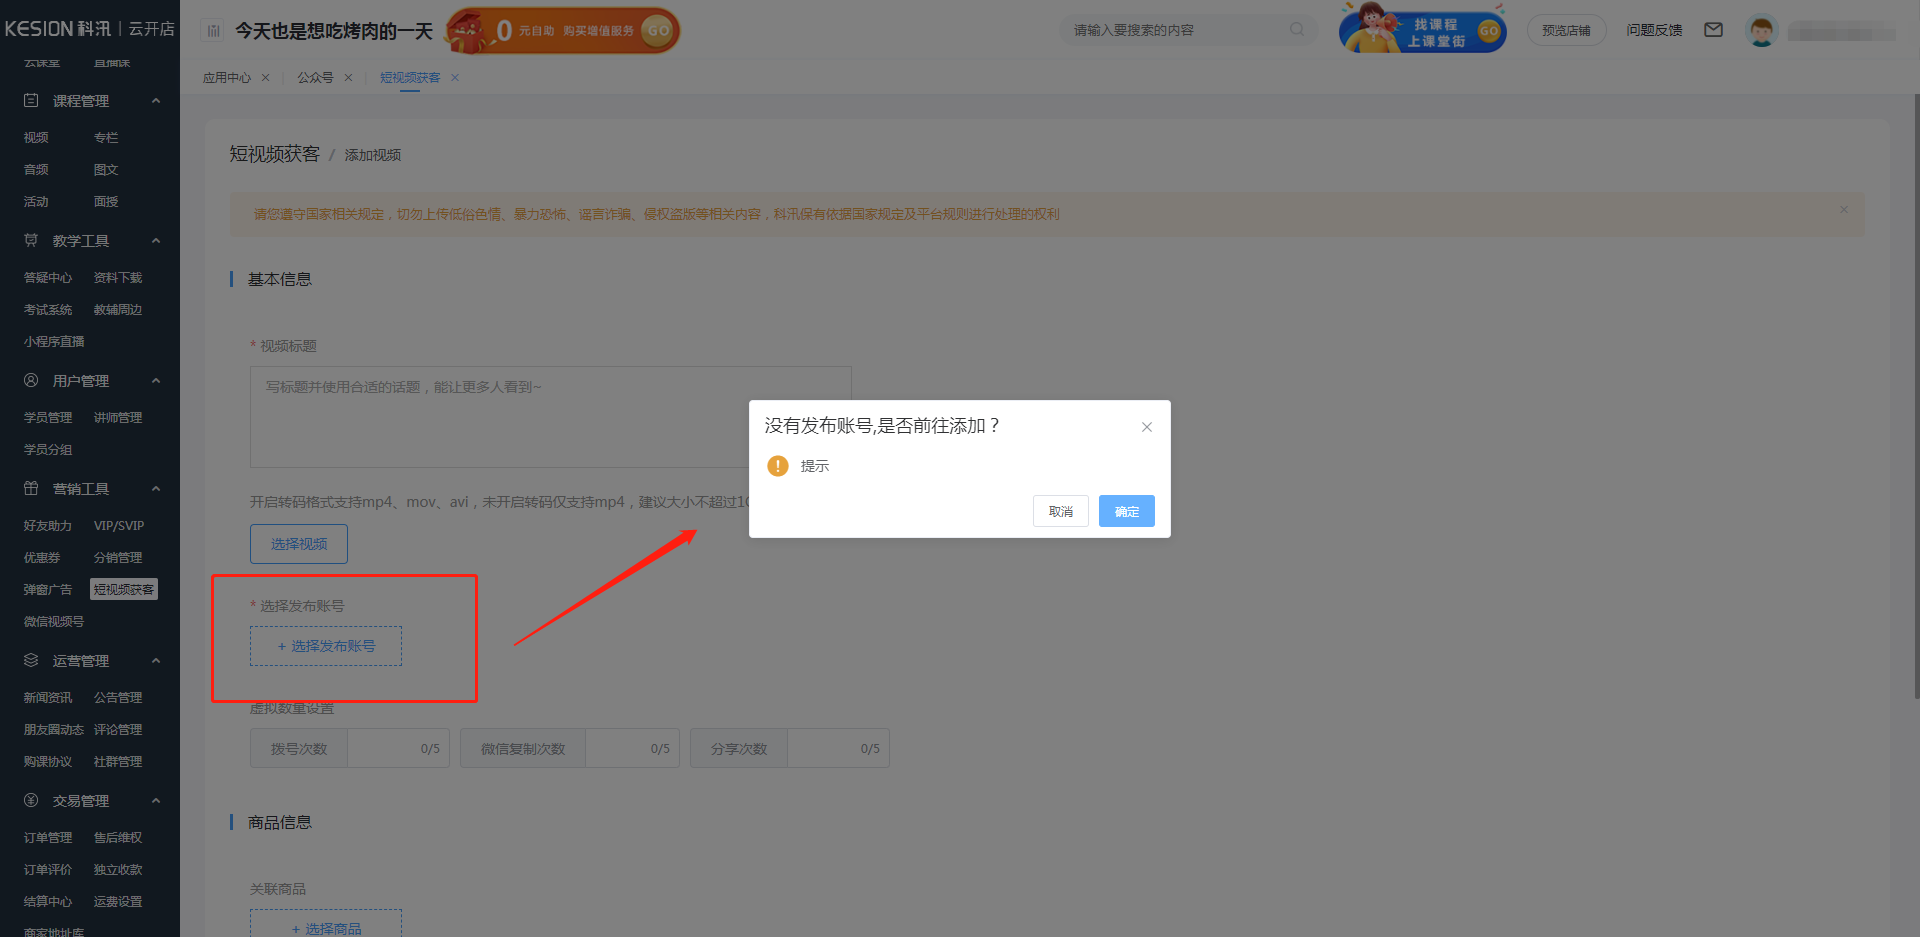This screenshot has width=1920, height=937.
Task: Click 确定 to confirm adding account
Action: click(1126, 511)
